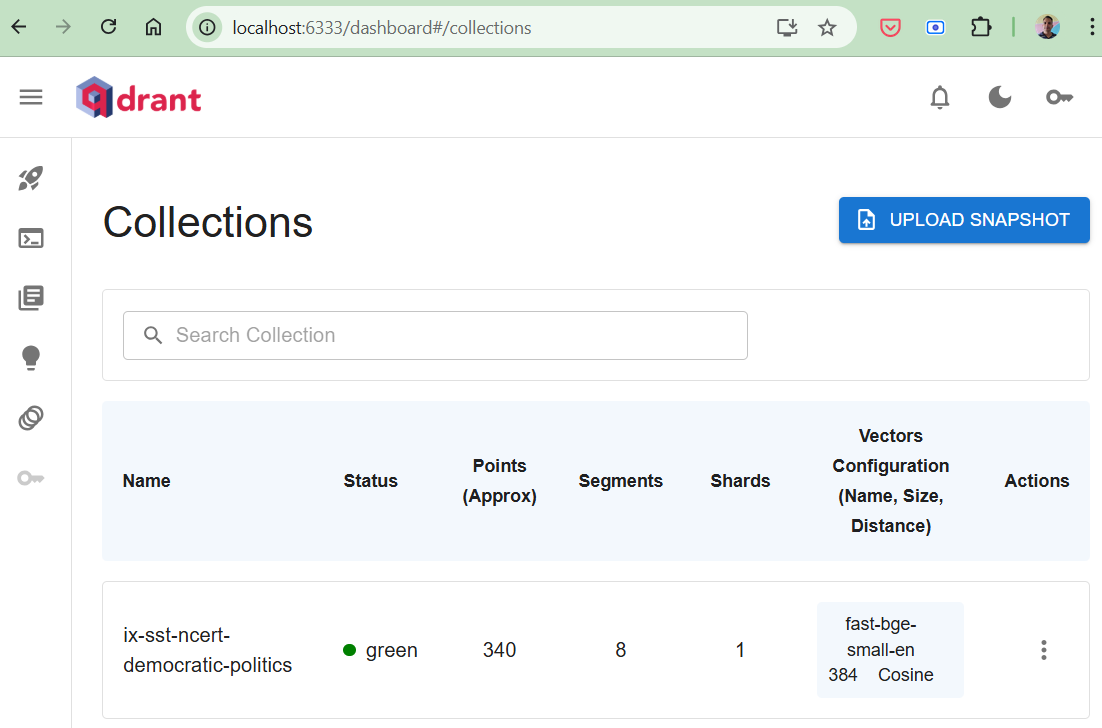The image size is (1102, 728).
Task: Open the browser extensions puzzle menu
Action: (981, 27)
